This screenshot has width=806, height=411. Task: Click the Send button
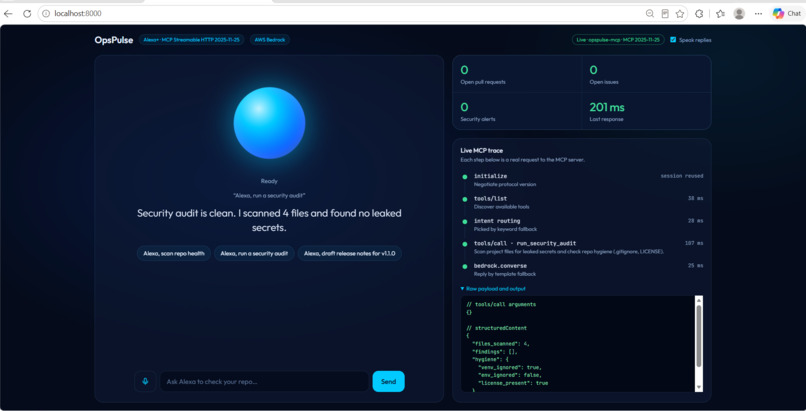389,382
